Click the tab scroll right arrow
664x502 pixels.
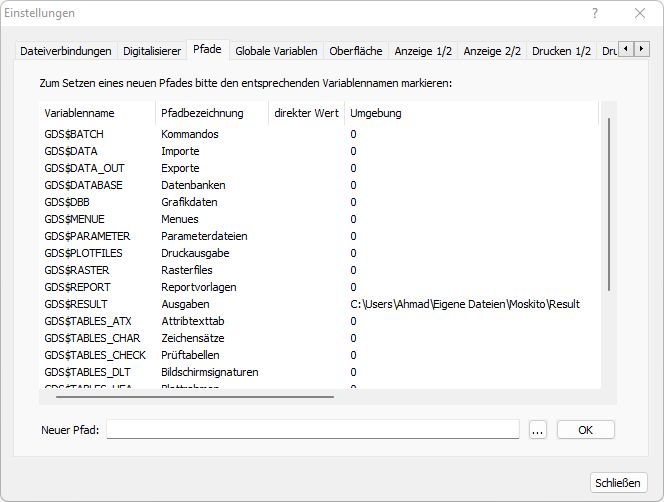tap(640, 49)
